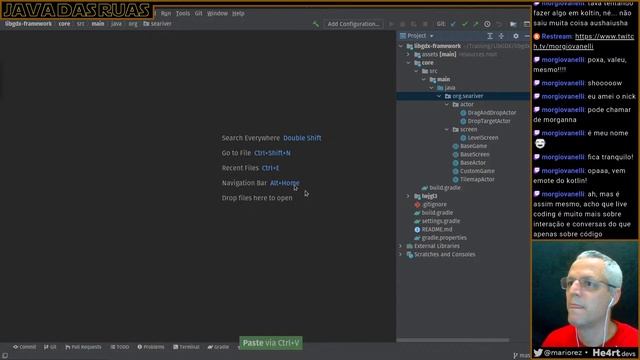Collapse the screen package

tap(447, 129)
